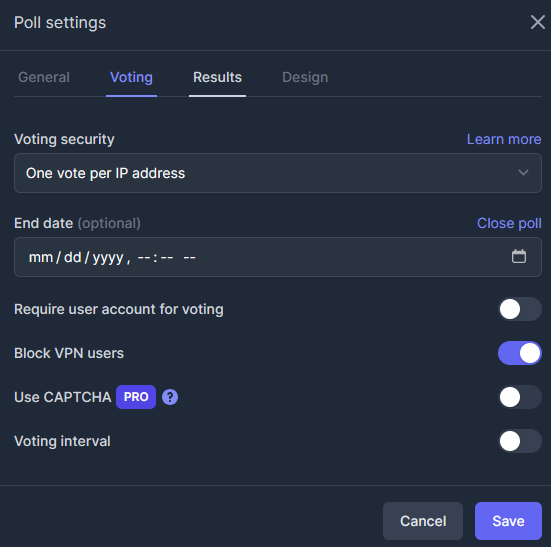551x547 pixels.
Task: Enable the Voting interval switch
Action: [x=520, y=441]
